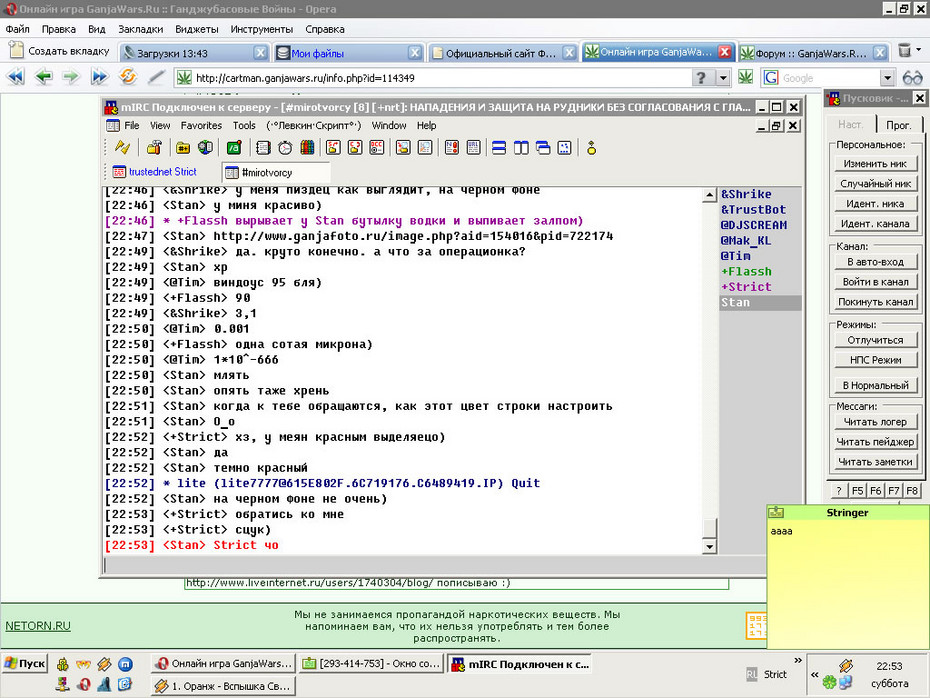Open the mIRC Colors icon
The height and width of the screenshot is (698, 930).
tap(307, 148)
